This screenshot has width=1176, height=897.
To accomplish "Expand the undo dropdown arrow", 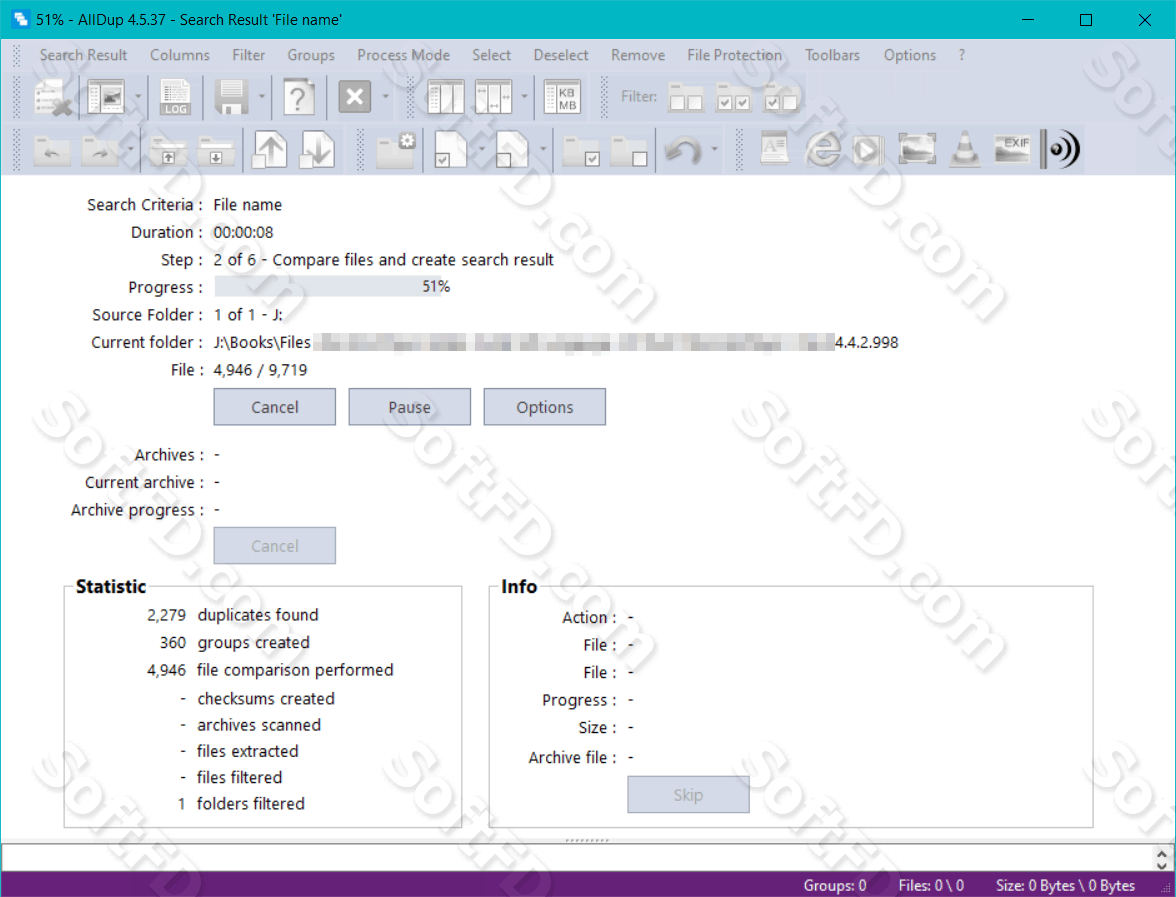I will coord(714,149).
